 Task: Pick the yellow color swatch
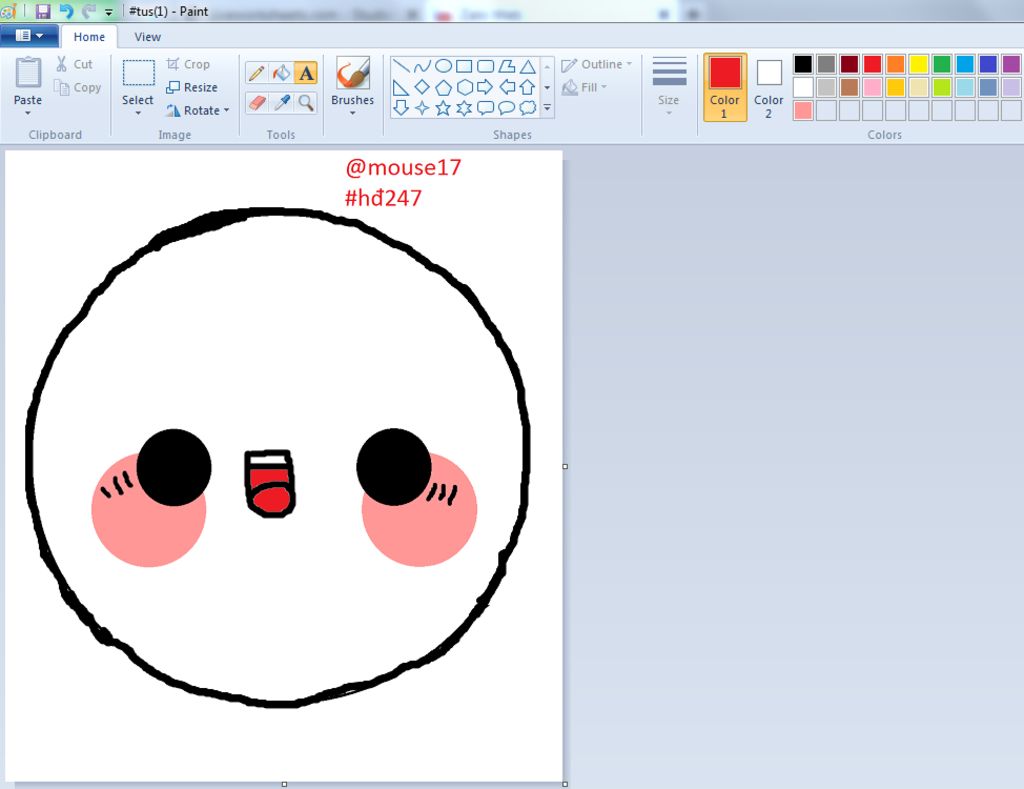[918, 64]
